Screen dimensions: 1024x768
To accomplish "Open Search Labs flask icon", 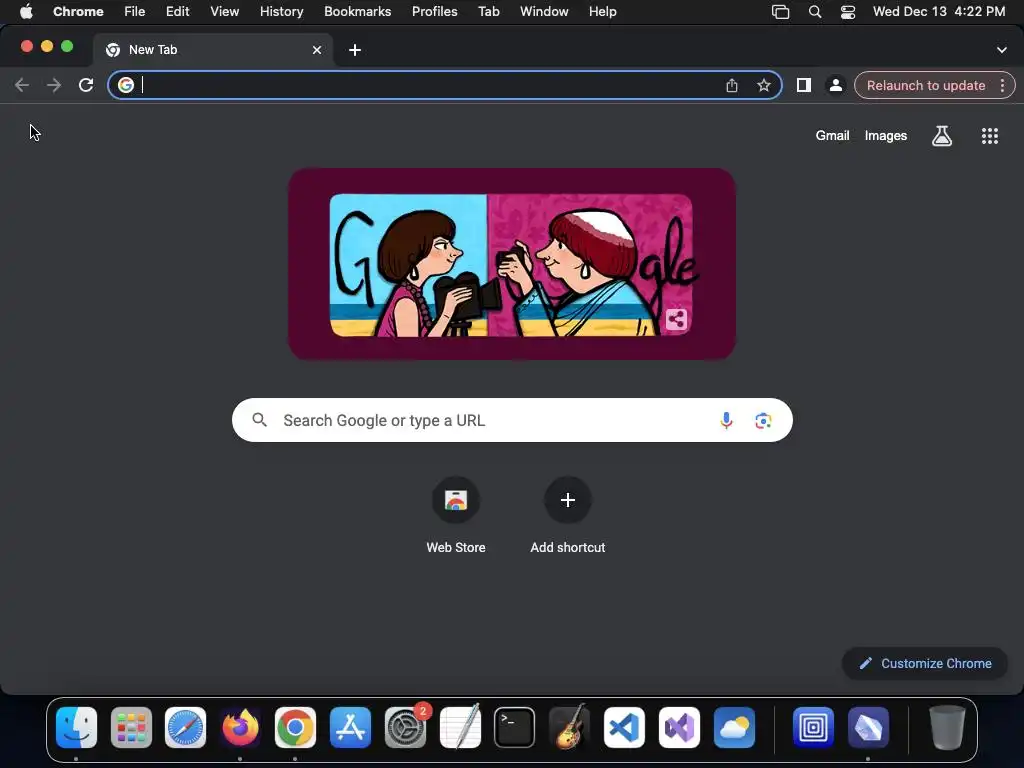I will (942, 136).
